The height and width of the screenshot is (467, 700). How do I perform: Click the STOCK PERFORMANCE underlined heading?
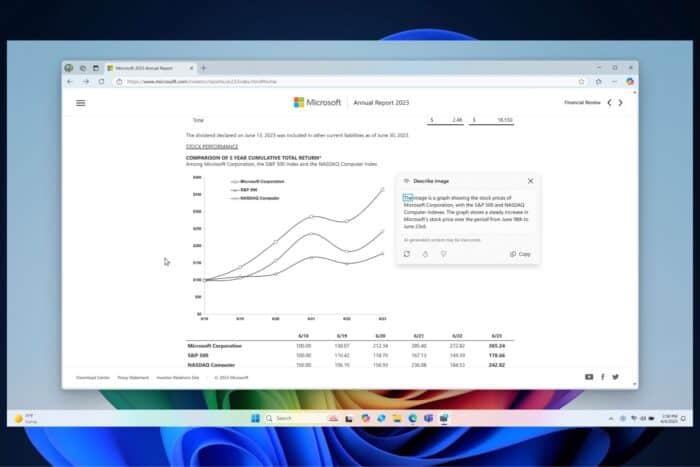coord(212,146)
